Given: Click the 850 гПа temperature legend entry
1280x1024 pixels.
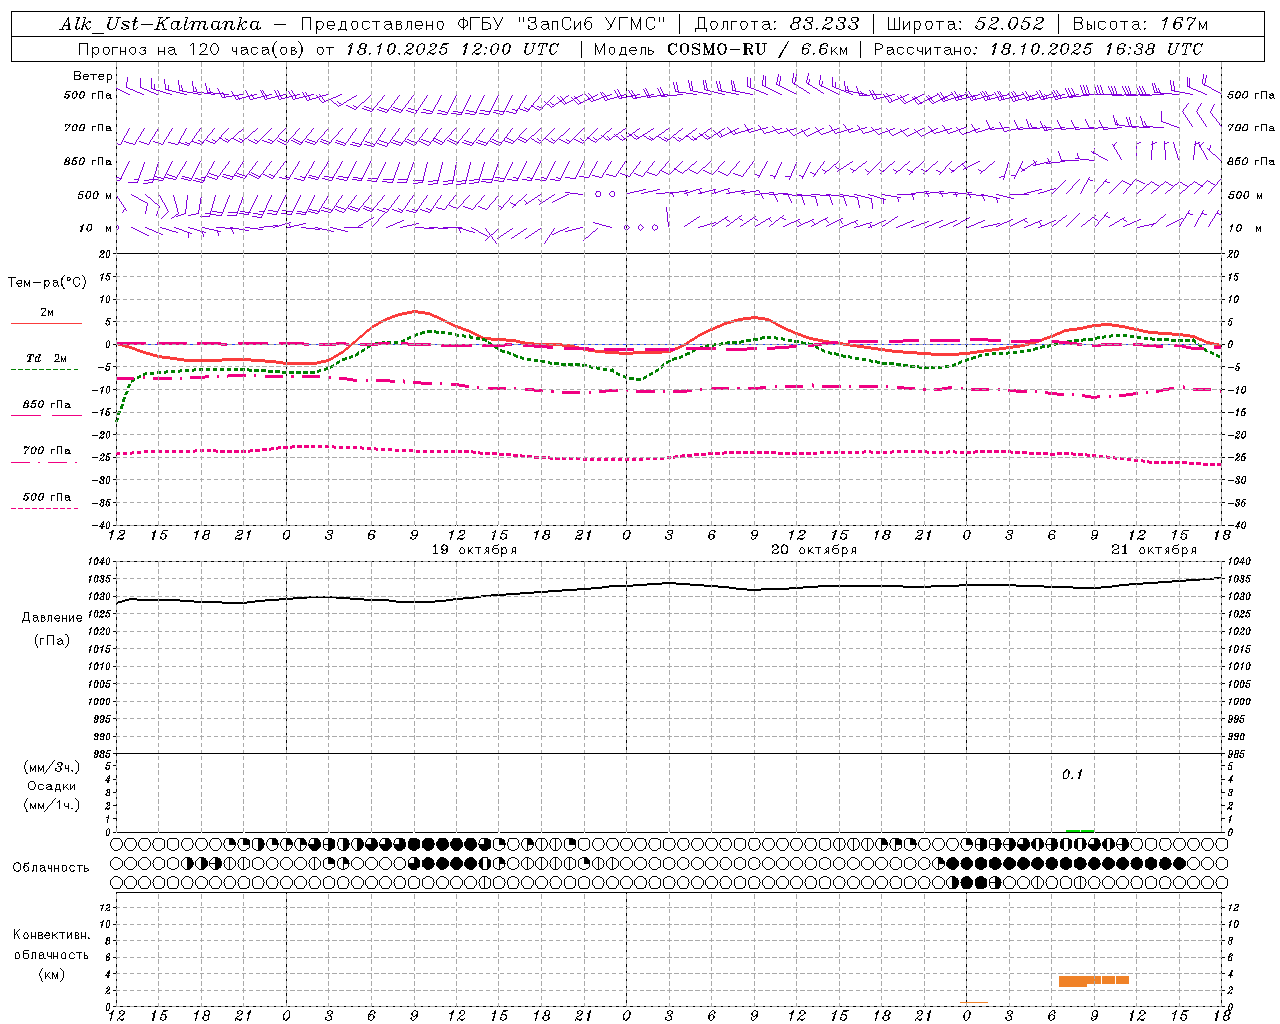Looking at the screenshot, I should (x=47, y=404).
